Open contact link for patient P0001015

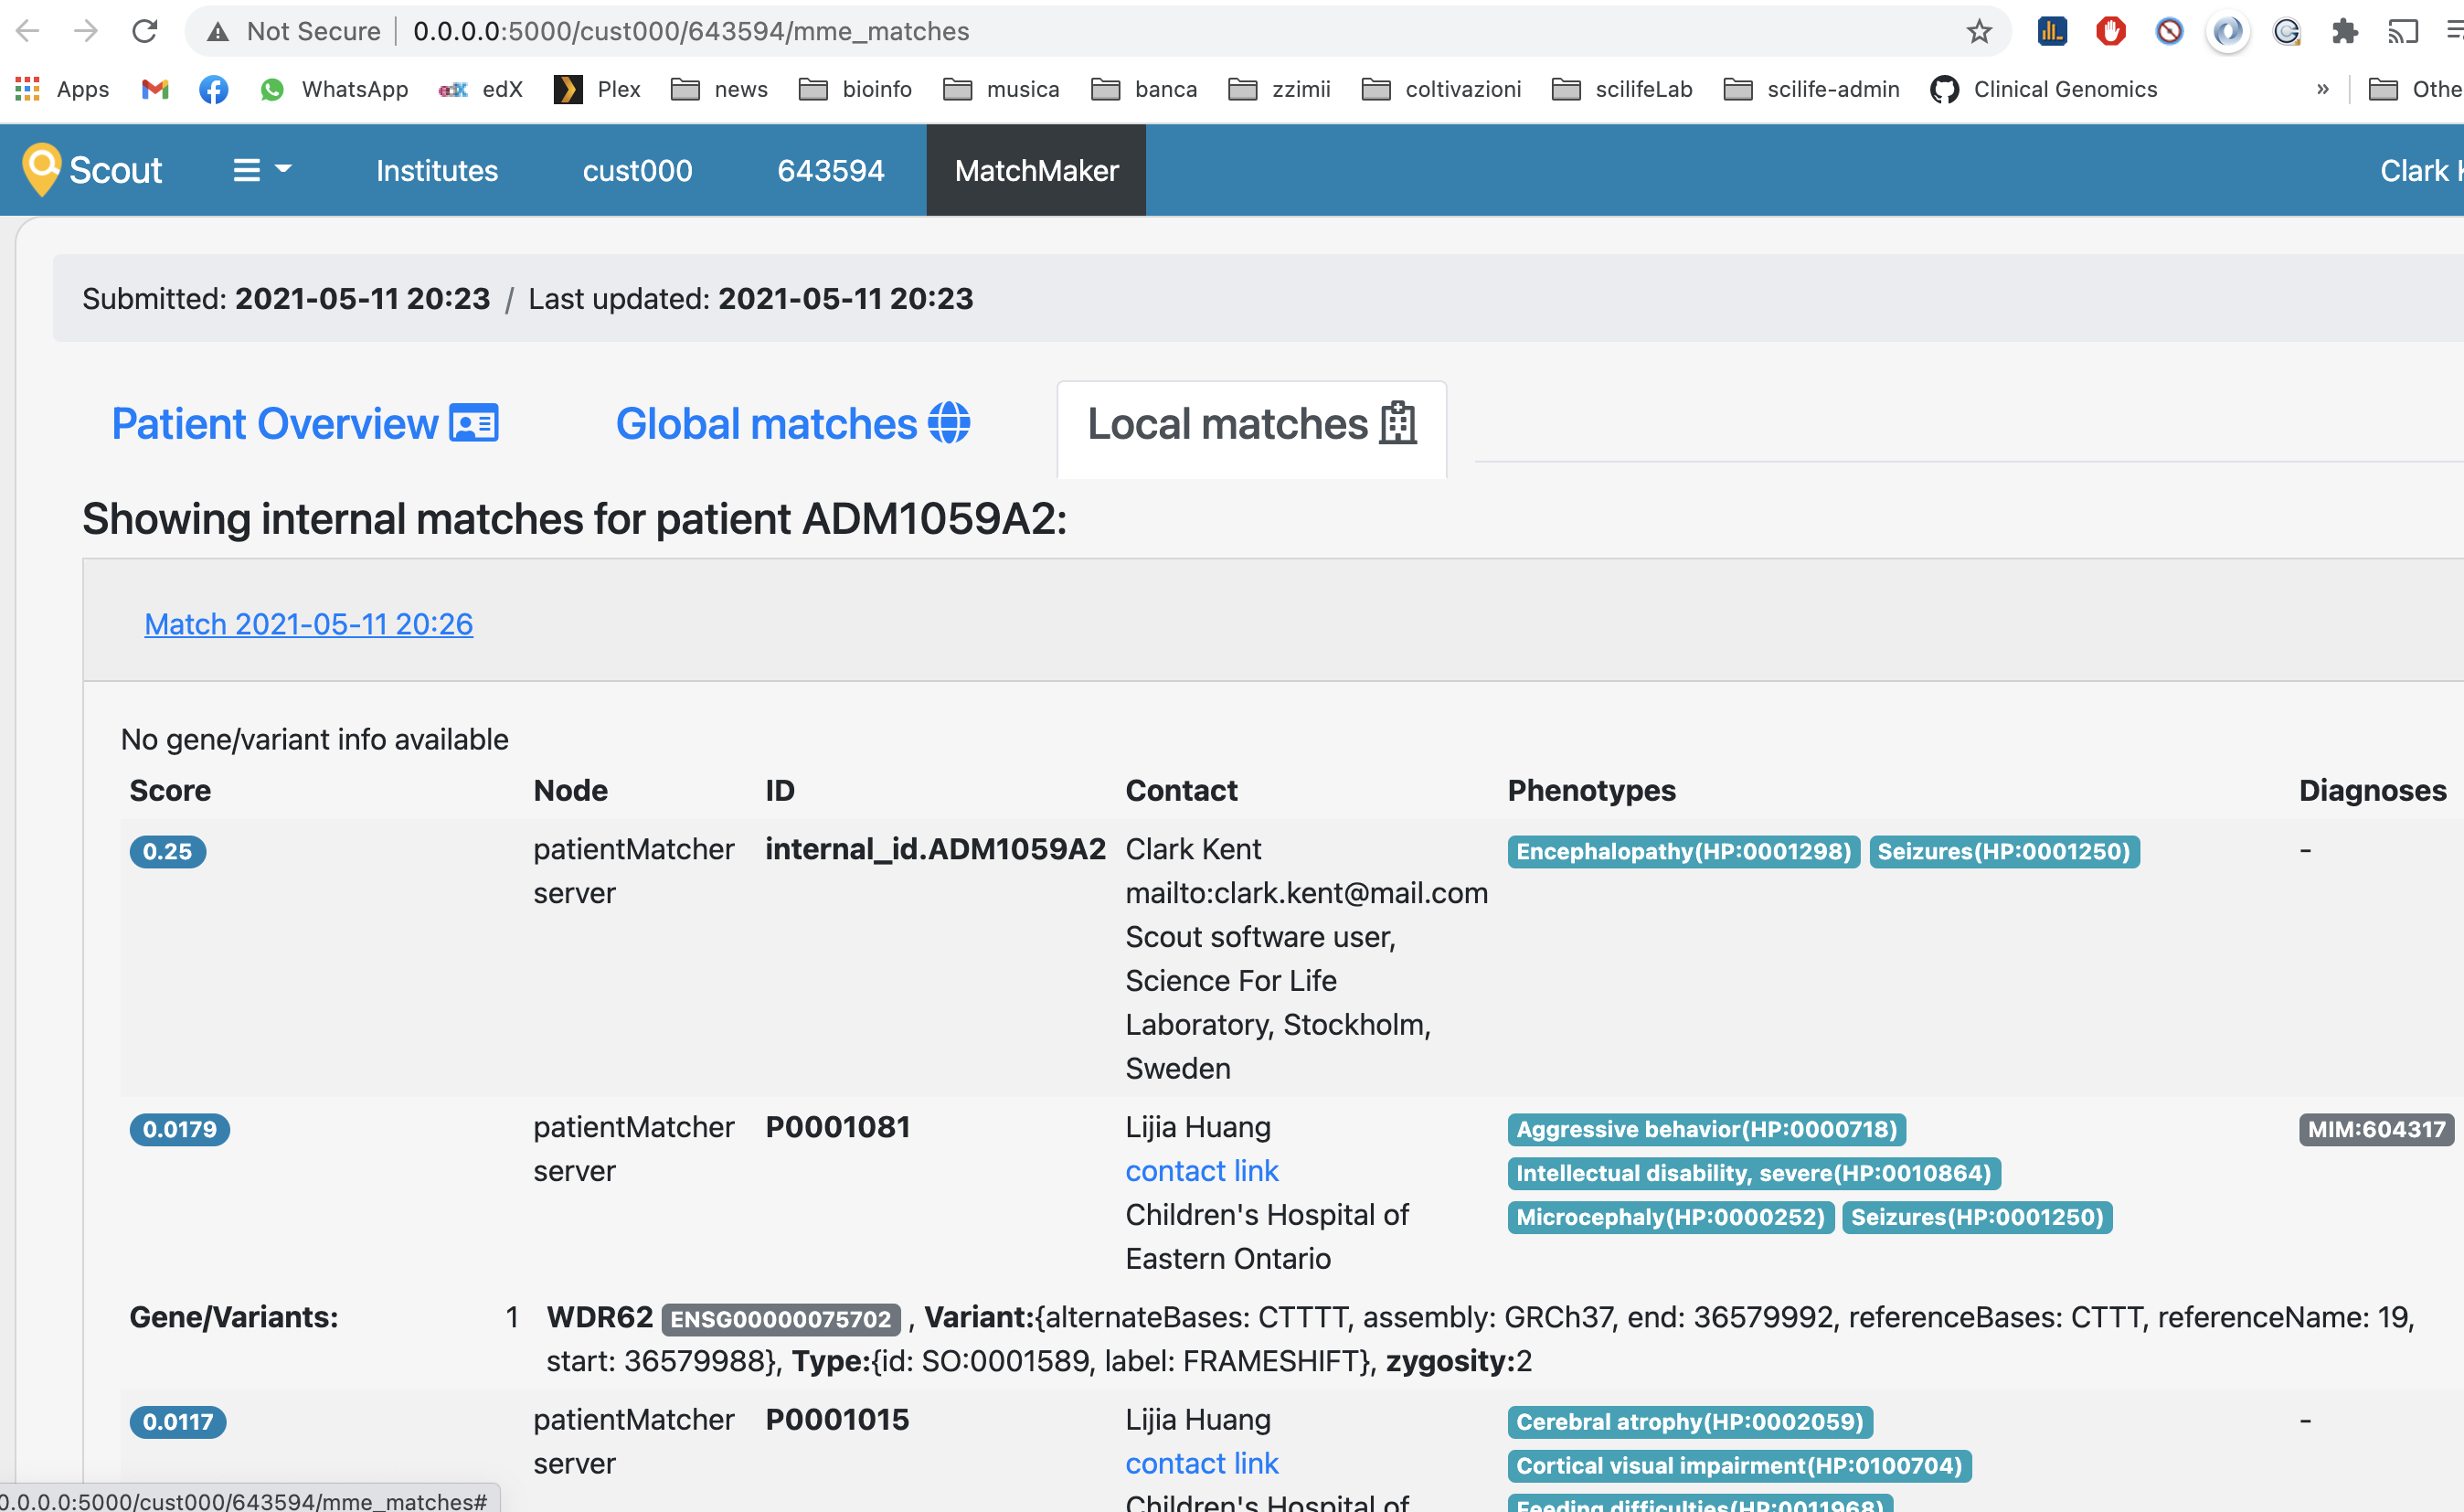pyautogui.click(x=1202, y=1463)
